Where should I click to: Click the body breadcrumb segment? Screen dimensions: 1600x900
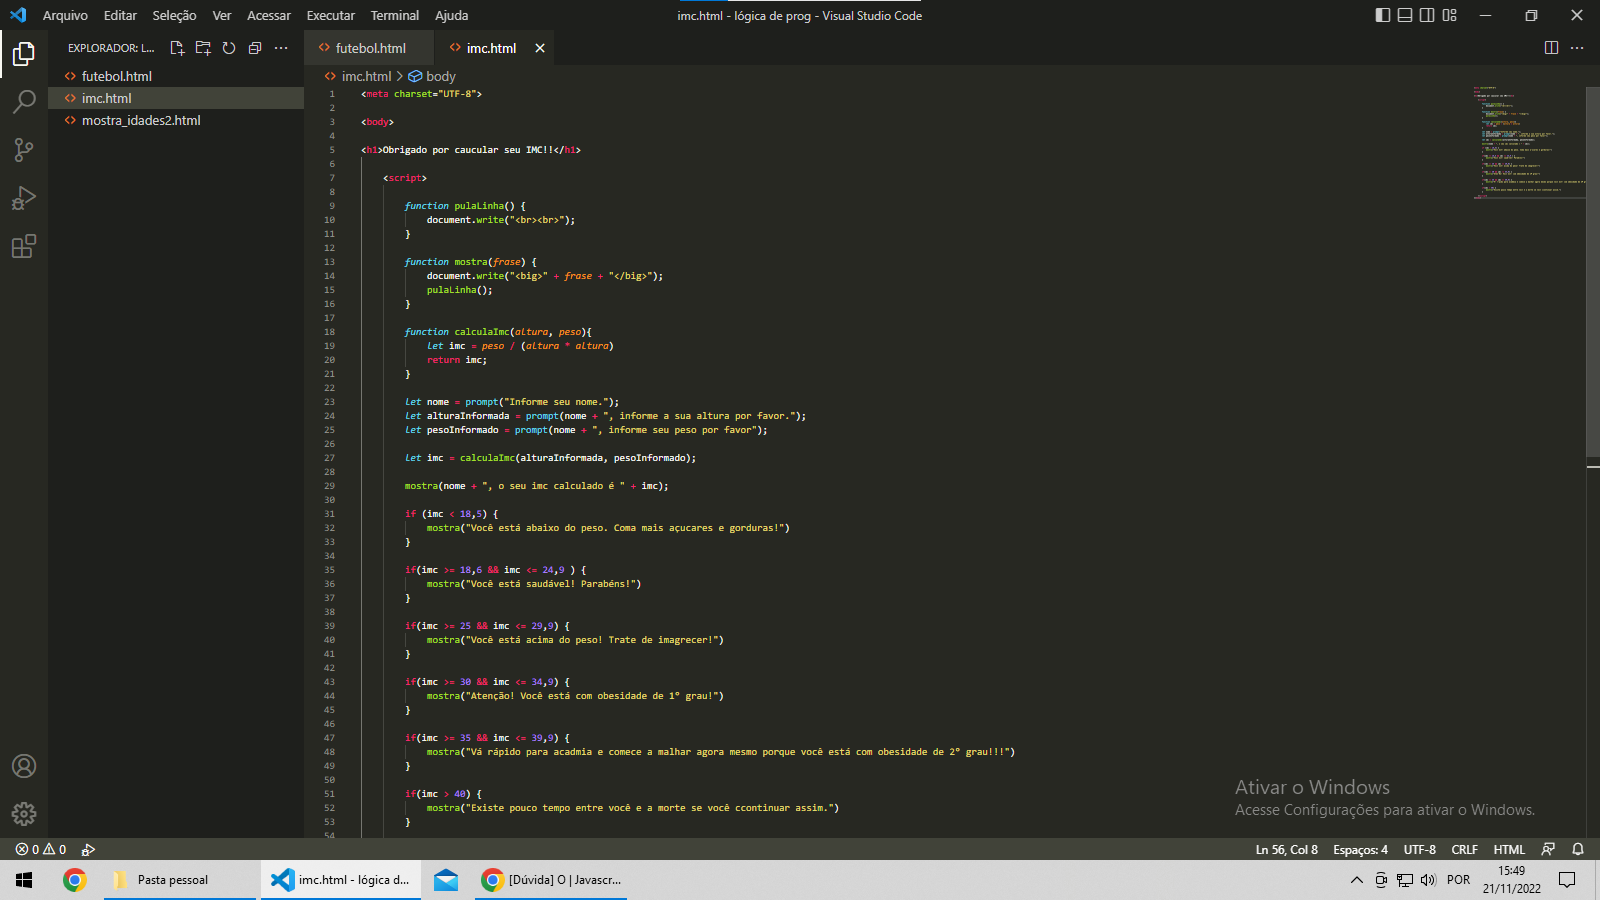click(x=440, y=76)
